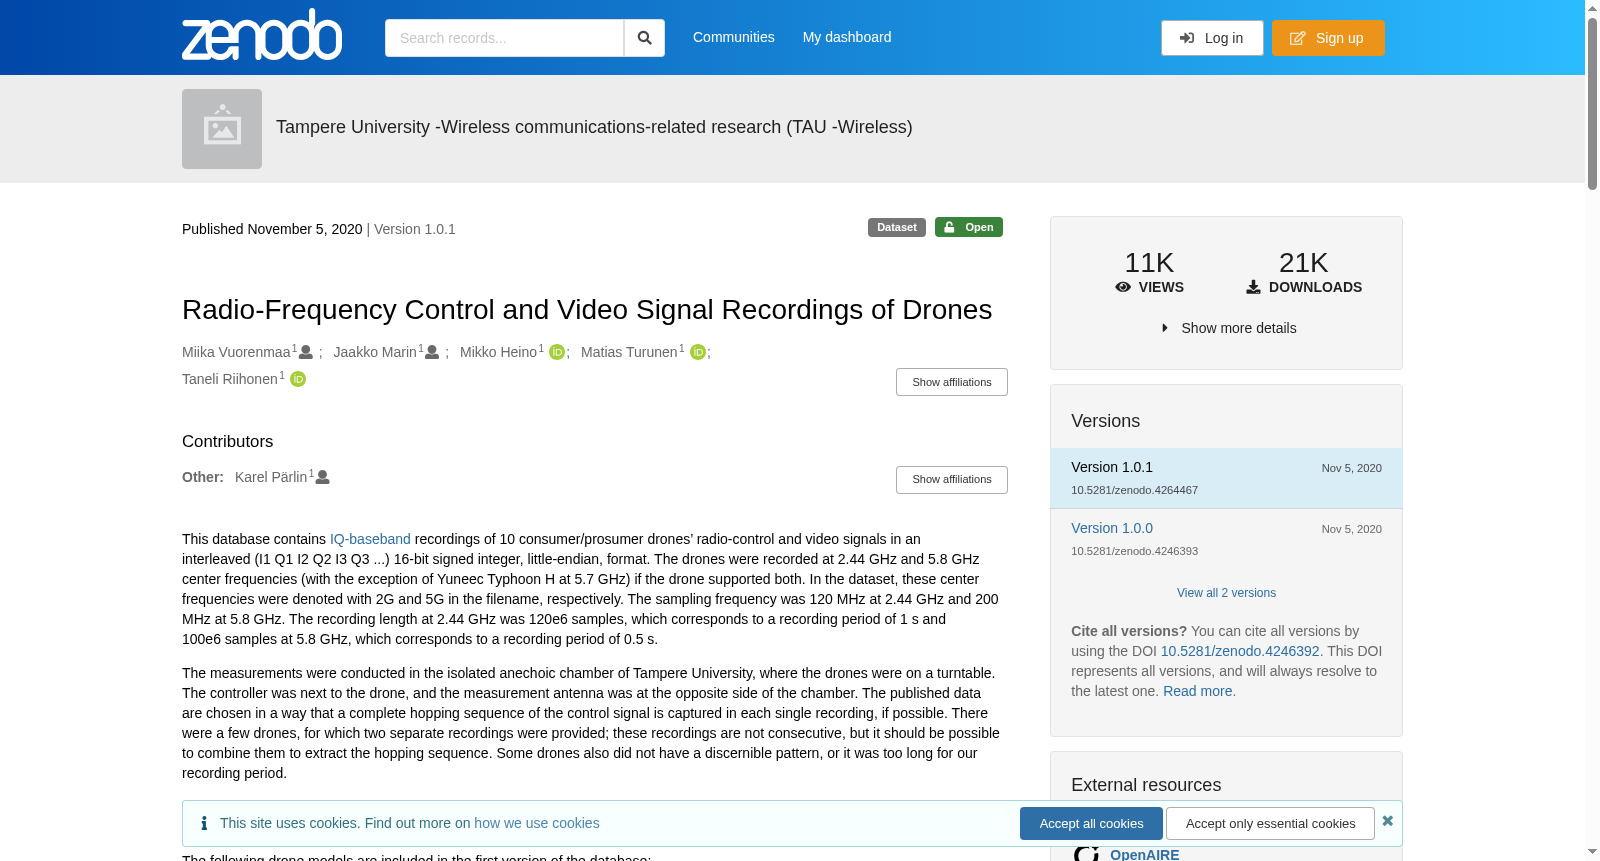Screen dimensions: 1600x861
Task: Click the Log in button
Action: tap(1212, 38)
